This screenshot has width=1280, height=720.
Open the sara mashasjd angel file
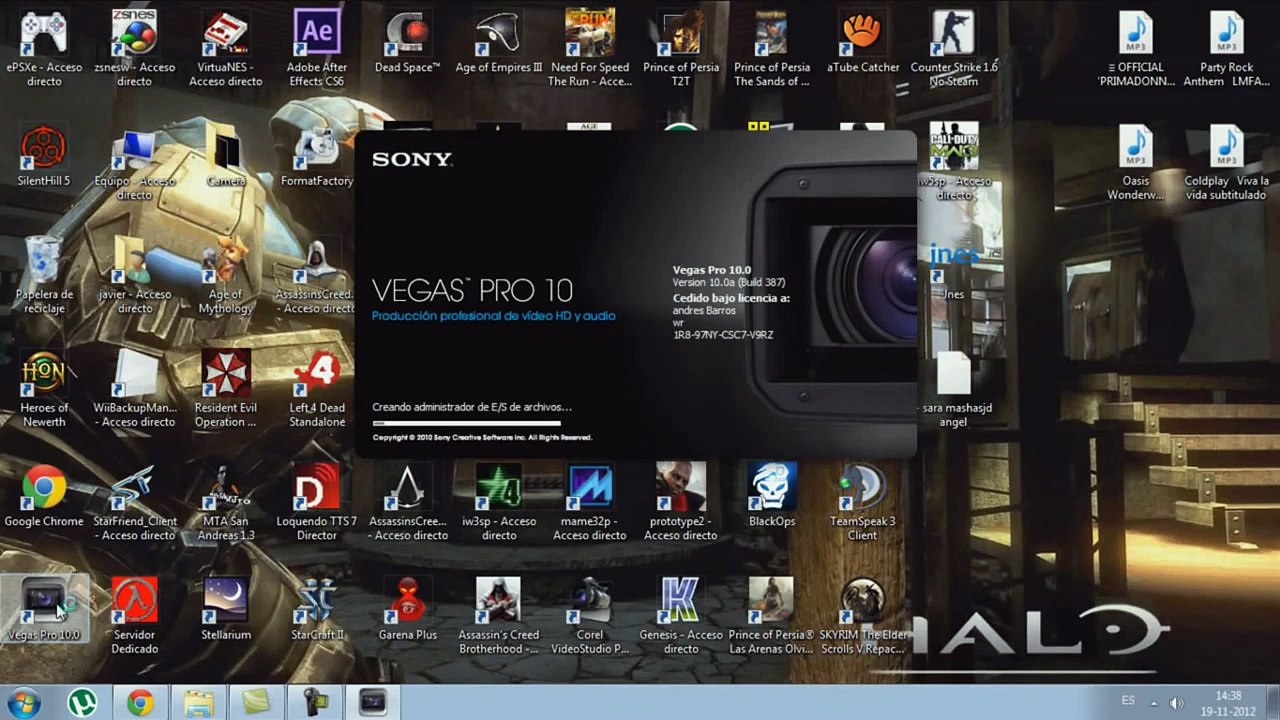[954, 388]
